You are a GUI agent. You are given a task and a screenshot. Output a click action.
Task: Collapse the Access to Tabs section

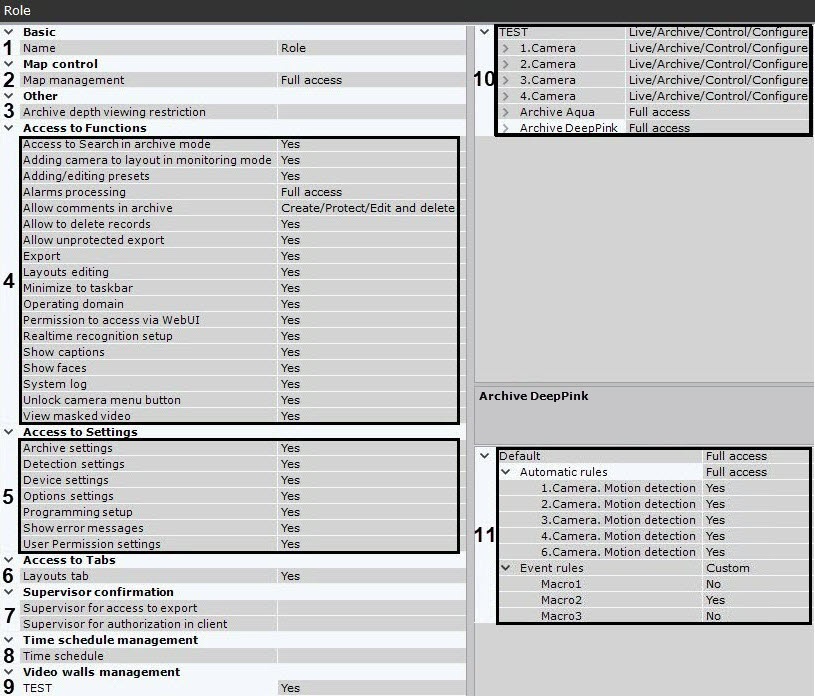tap(8, 560)
